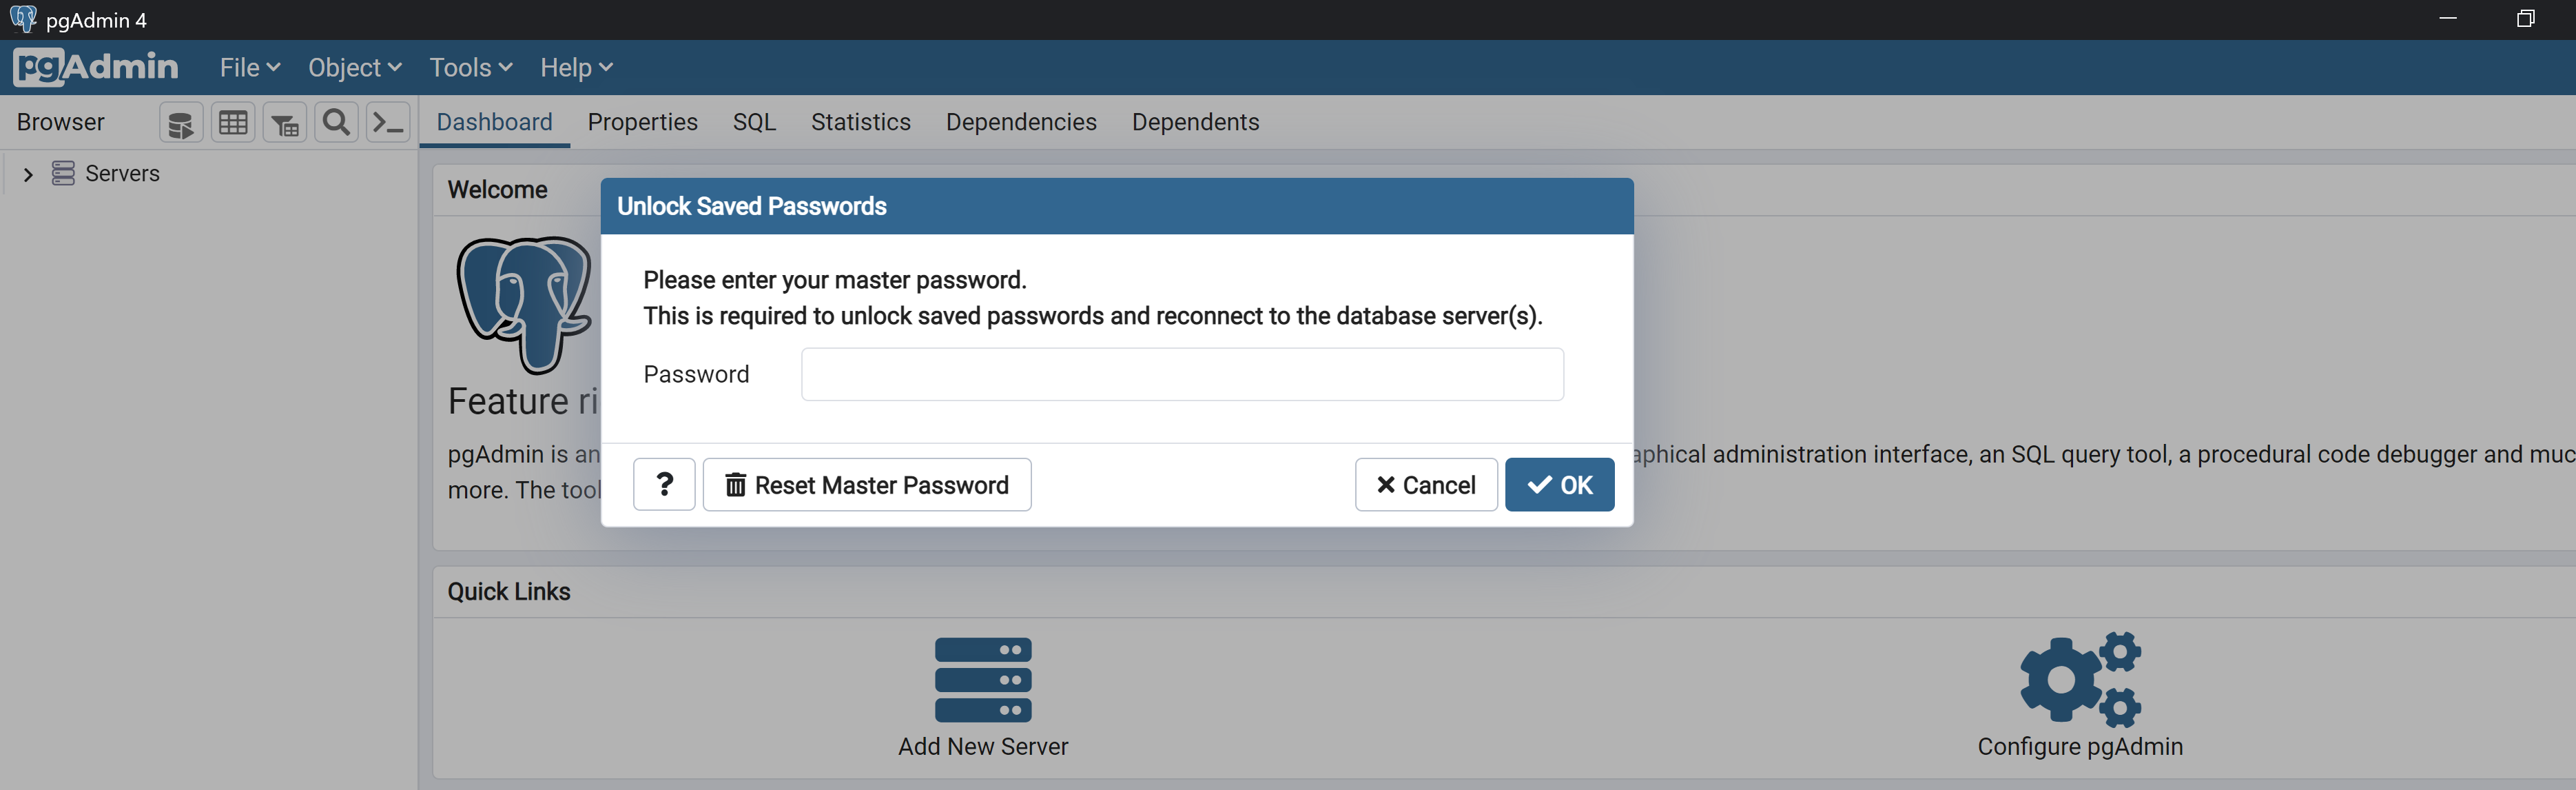Click the Query Tool database icon in Browser toolbar
Screen dimensions: 2576x790
coord(181,123)
